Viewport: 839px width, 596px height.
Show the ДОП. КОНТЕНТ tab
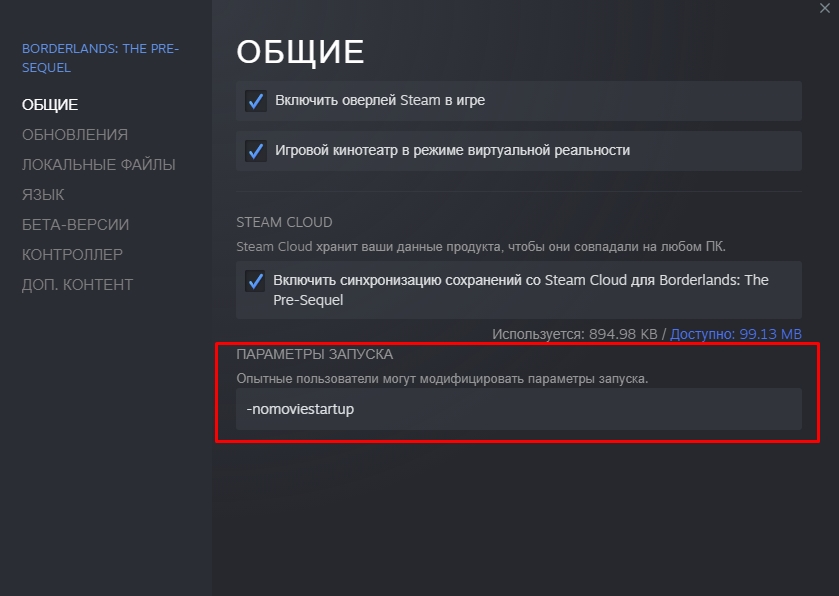(77, 284)
